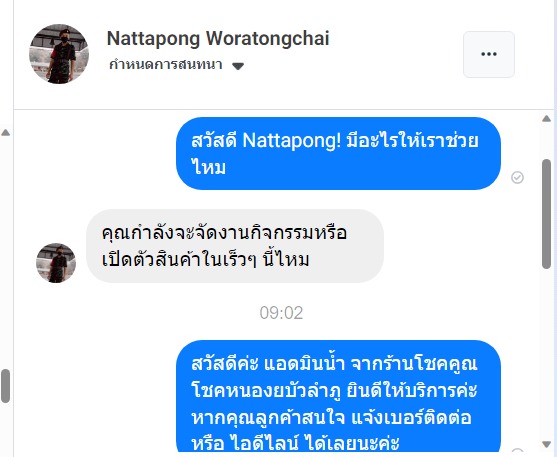
Task: Select the blue สวัสดีค่ะ แอดมินน้ำ message bubble
Action: click(339, 396)
